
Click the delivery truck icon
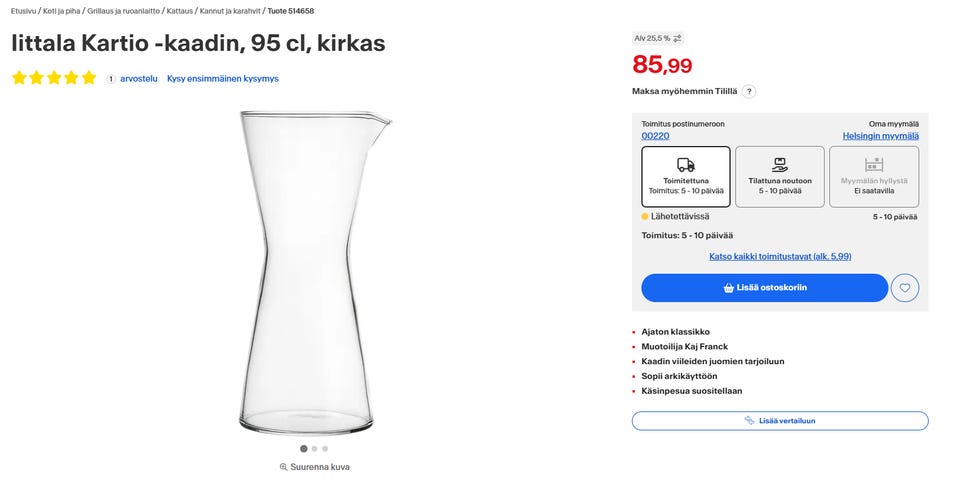[x=685, y=165]
